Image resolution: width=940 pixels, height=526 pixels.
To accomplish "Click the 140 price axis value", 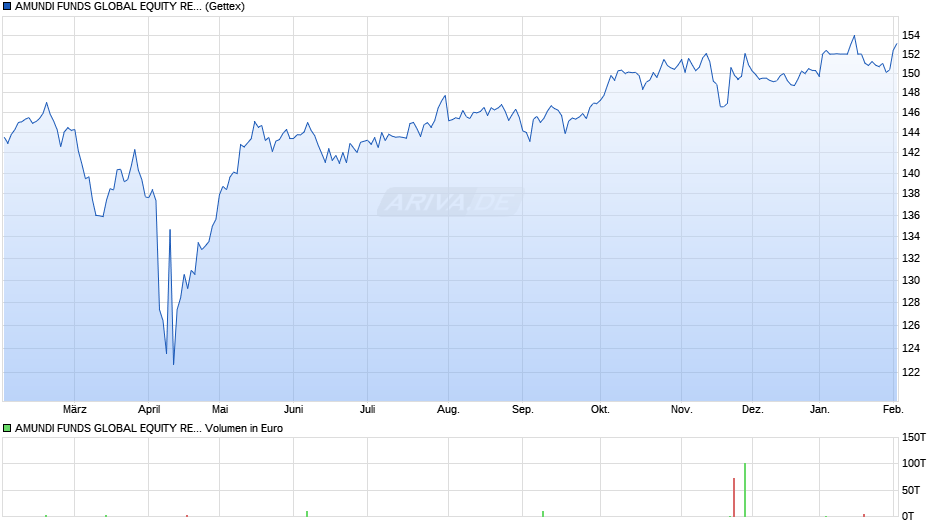I will click(911, 173).
